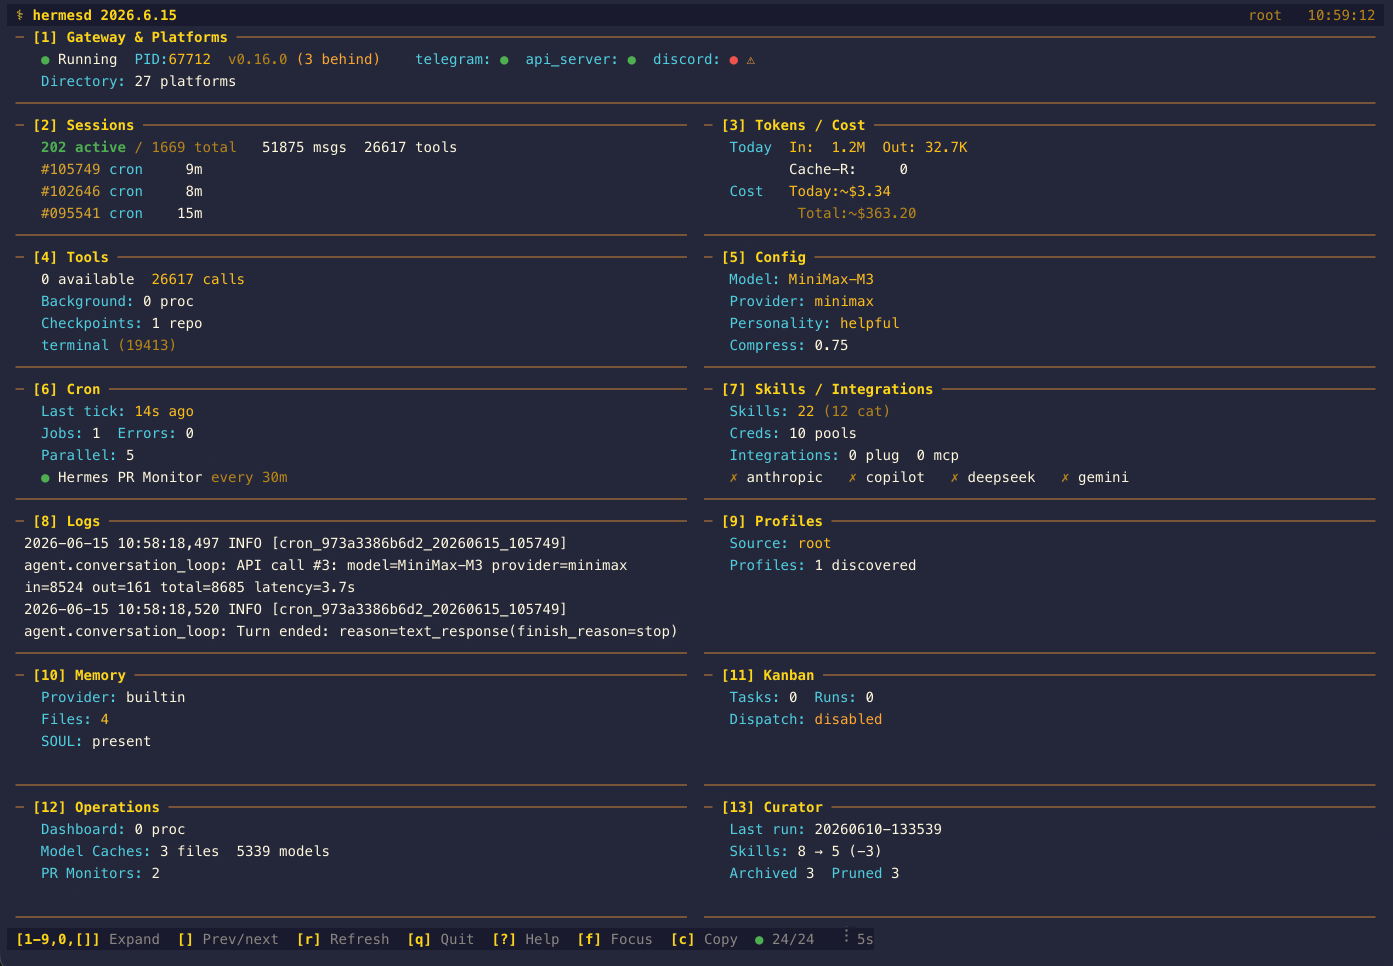
Task: Click the PR Monitors: 2 line
Action: click(100, 873)
